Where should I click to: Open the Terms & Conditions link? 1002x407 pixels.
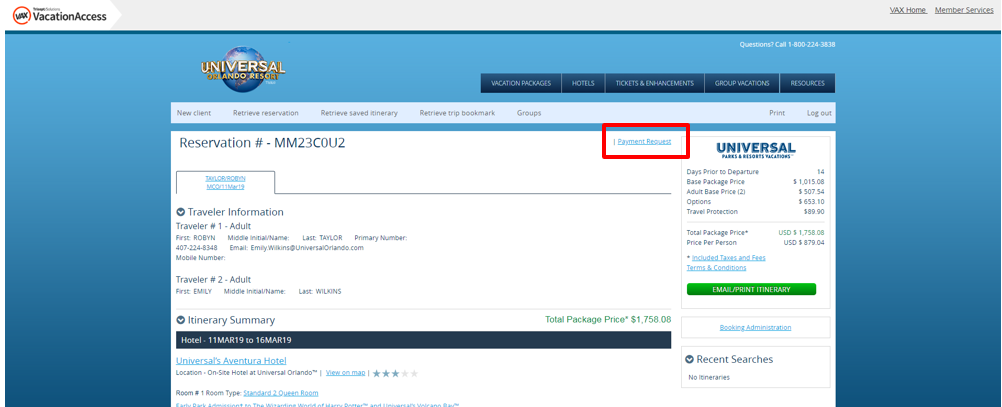point(716,268)
